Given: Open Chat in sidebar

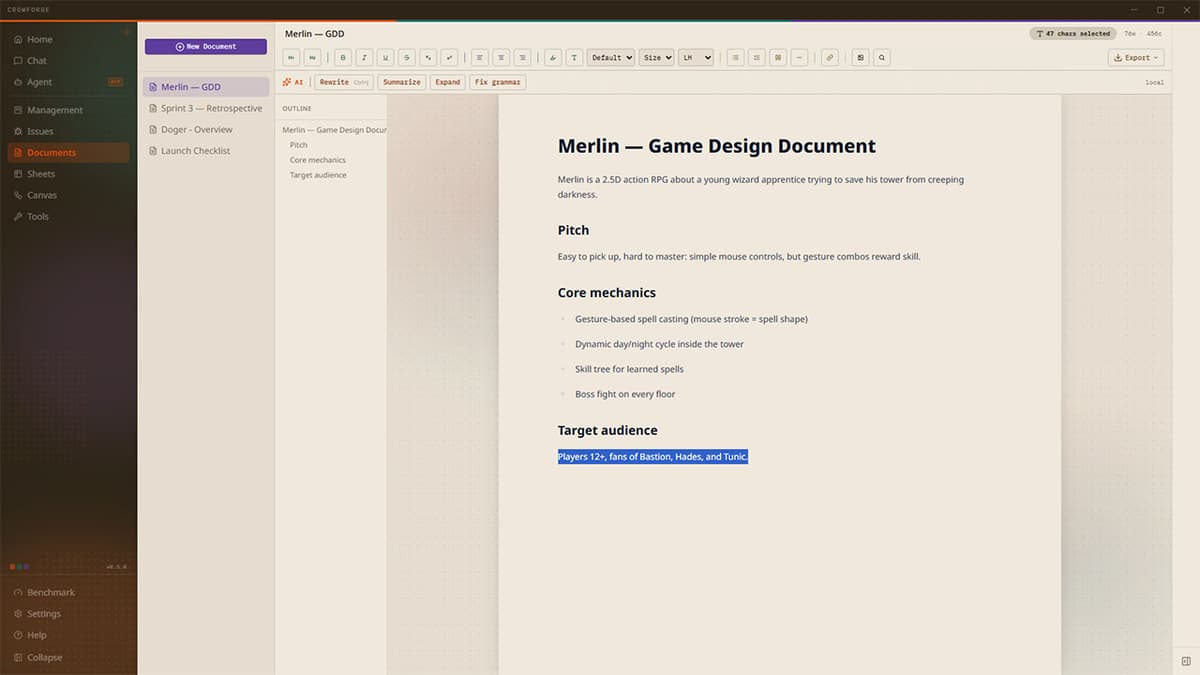Looking at the screenshot, I should 68,61.
